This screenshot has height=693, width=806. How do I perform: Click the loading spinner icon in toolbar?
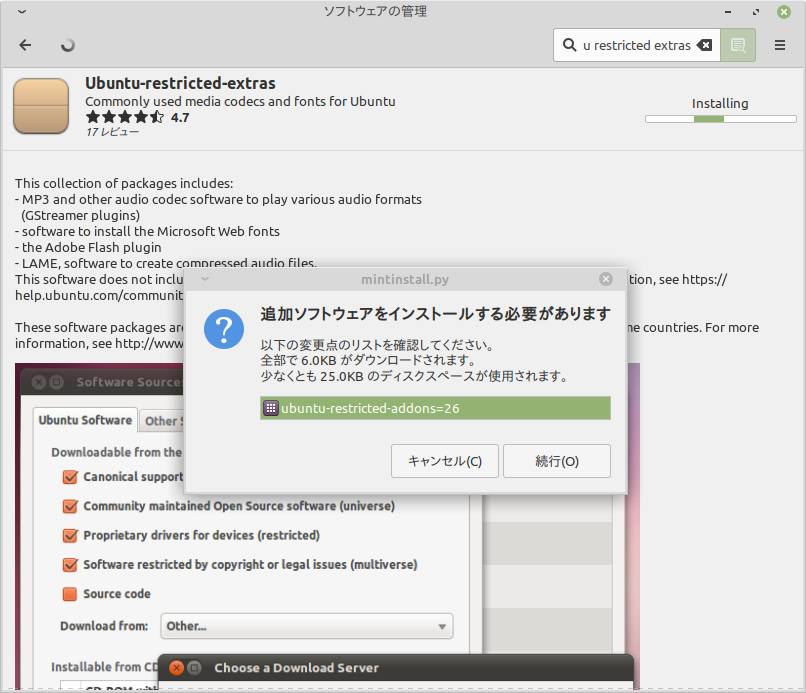[67, 45]
